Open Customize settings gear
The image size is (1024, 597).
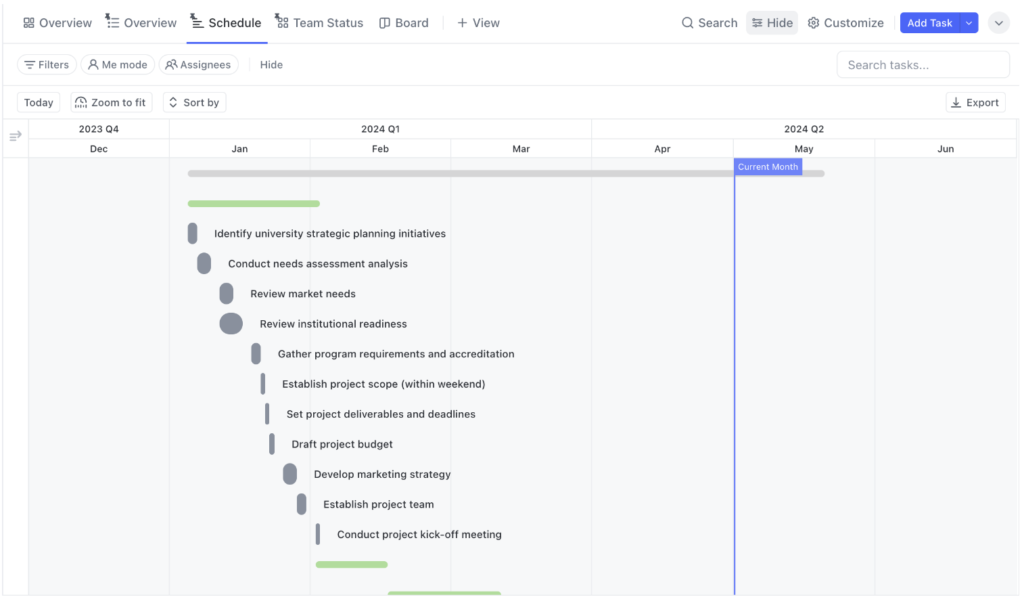(x=814, y=23)
